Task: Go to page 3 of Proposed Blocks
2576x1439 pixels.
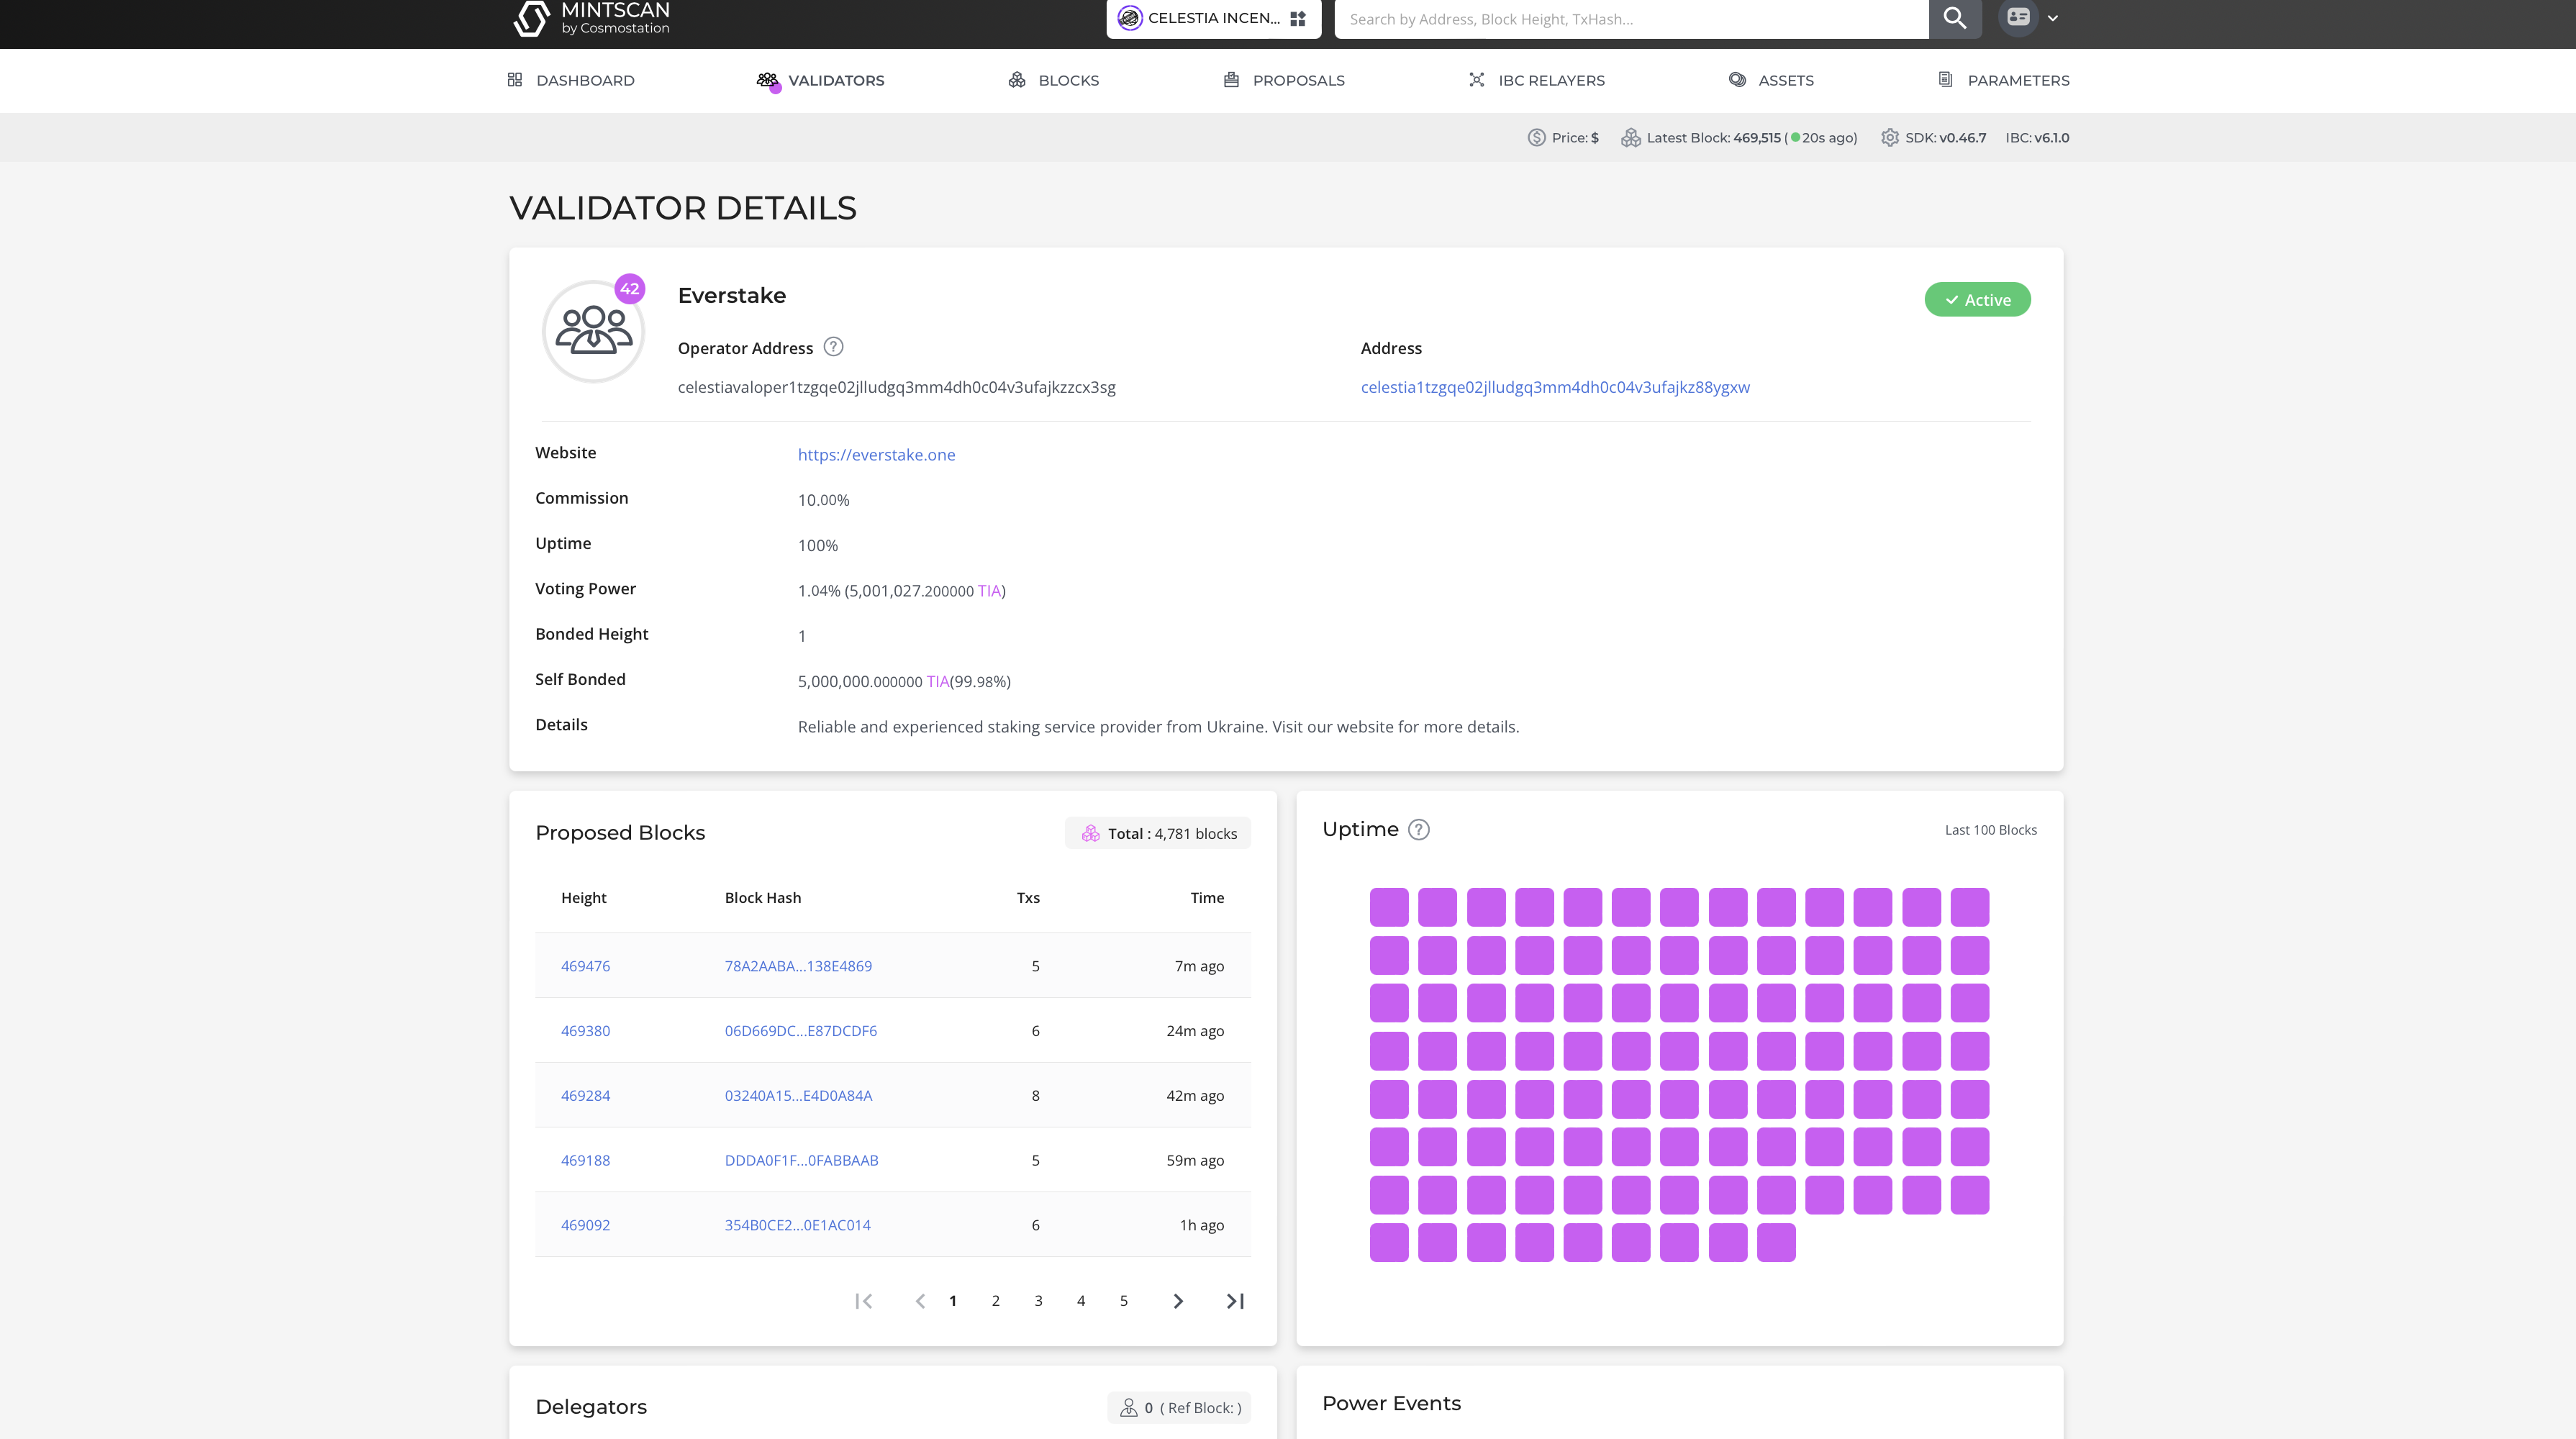Action: [1038, 1300]
